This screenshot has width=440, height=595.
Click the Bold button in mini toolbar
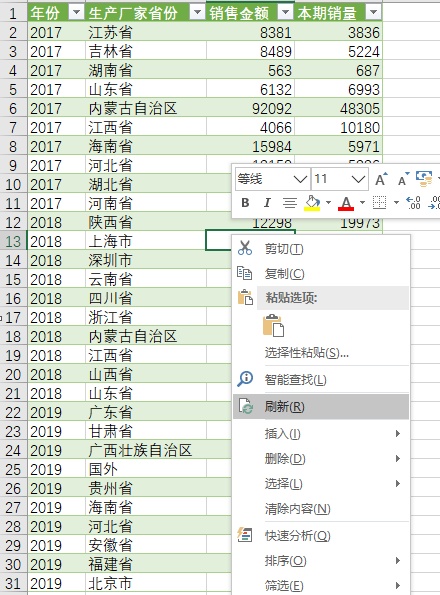pos(245,203)
